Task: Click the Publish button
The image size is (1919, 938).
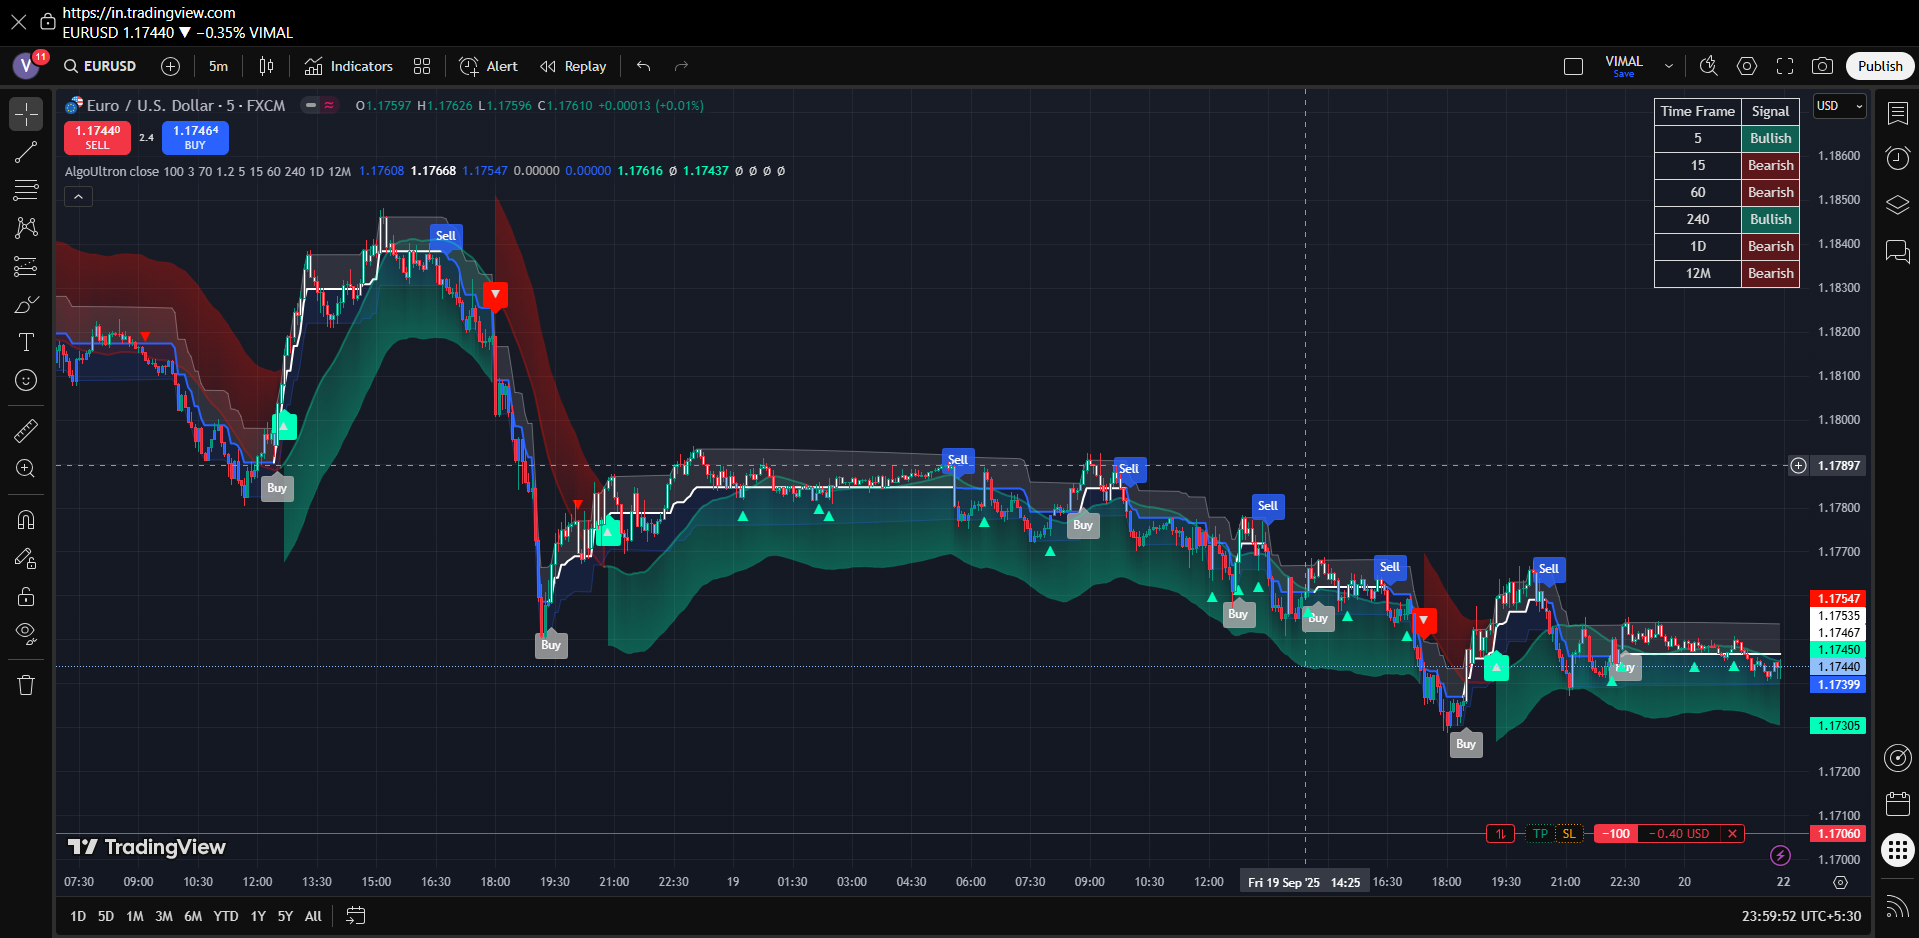Action: tap(1880, 66)
